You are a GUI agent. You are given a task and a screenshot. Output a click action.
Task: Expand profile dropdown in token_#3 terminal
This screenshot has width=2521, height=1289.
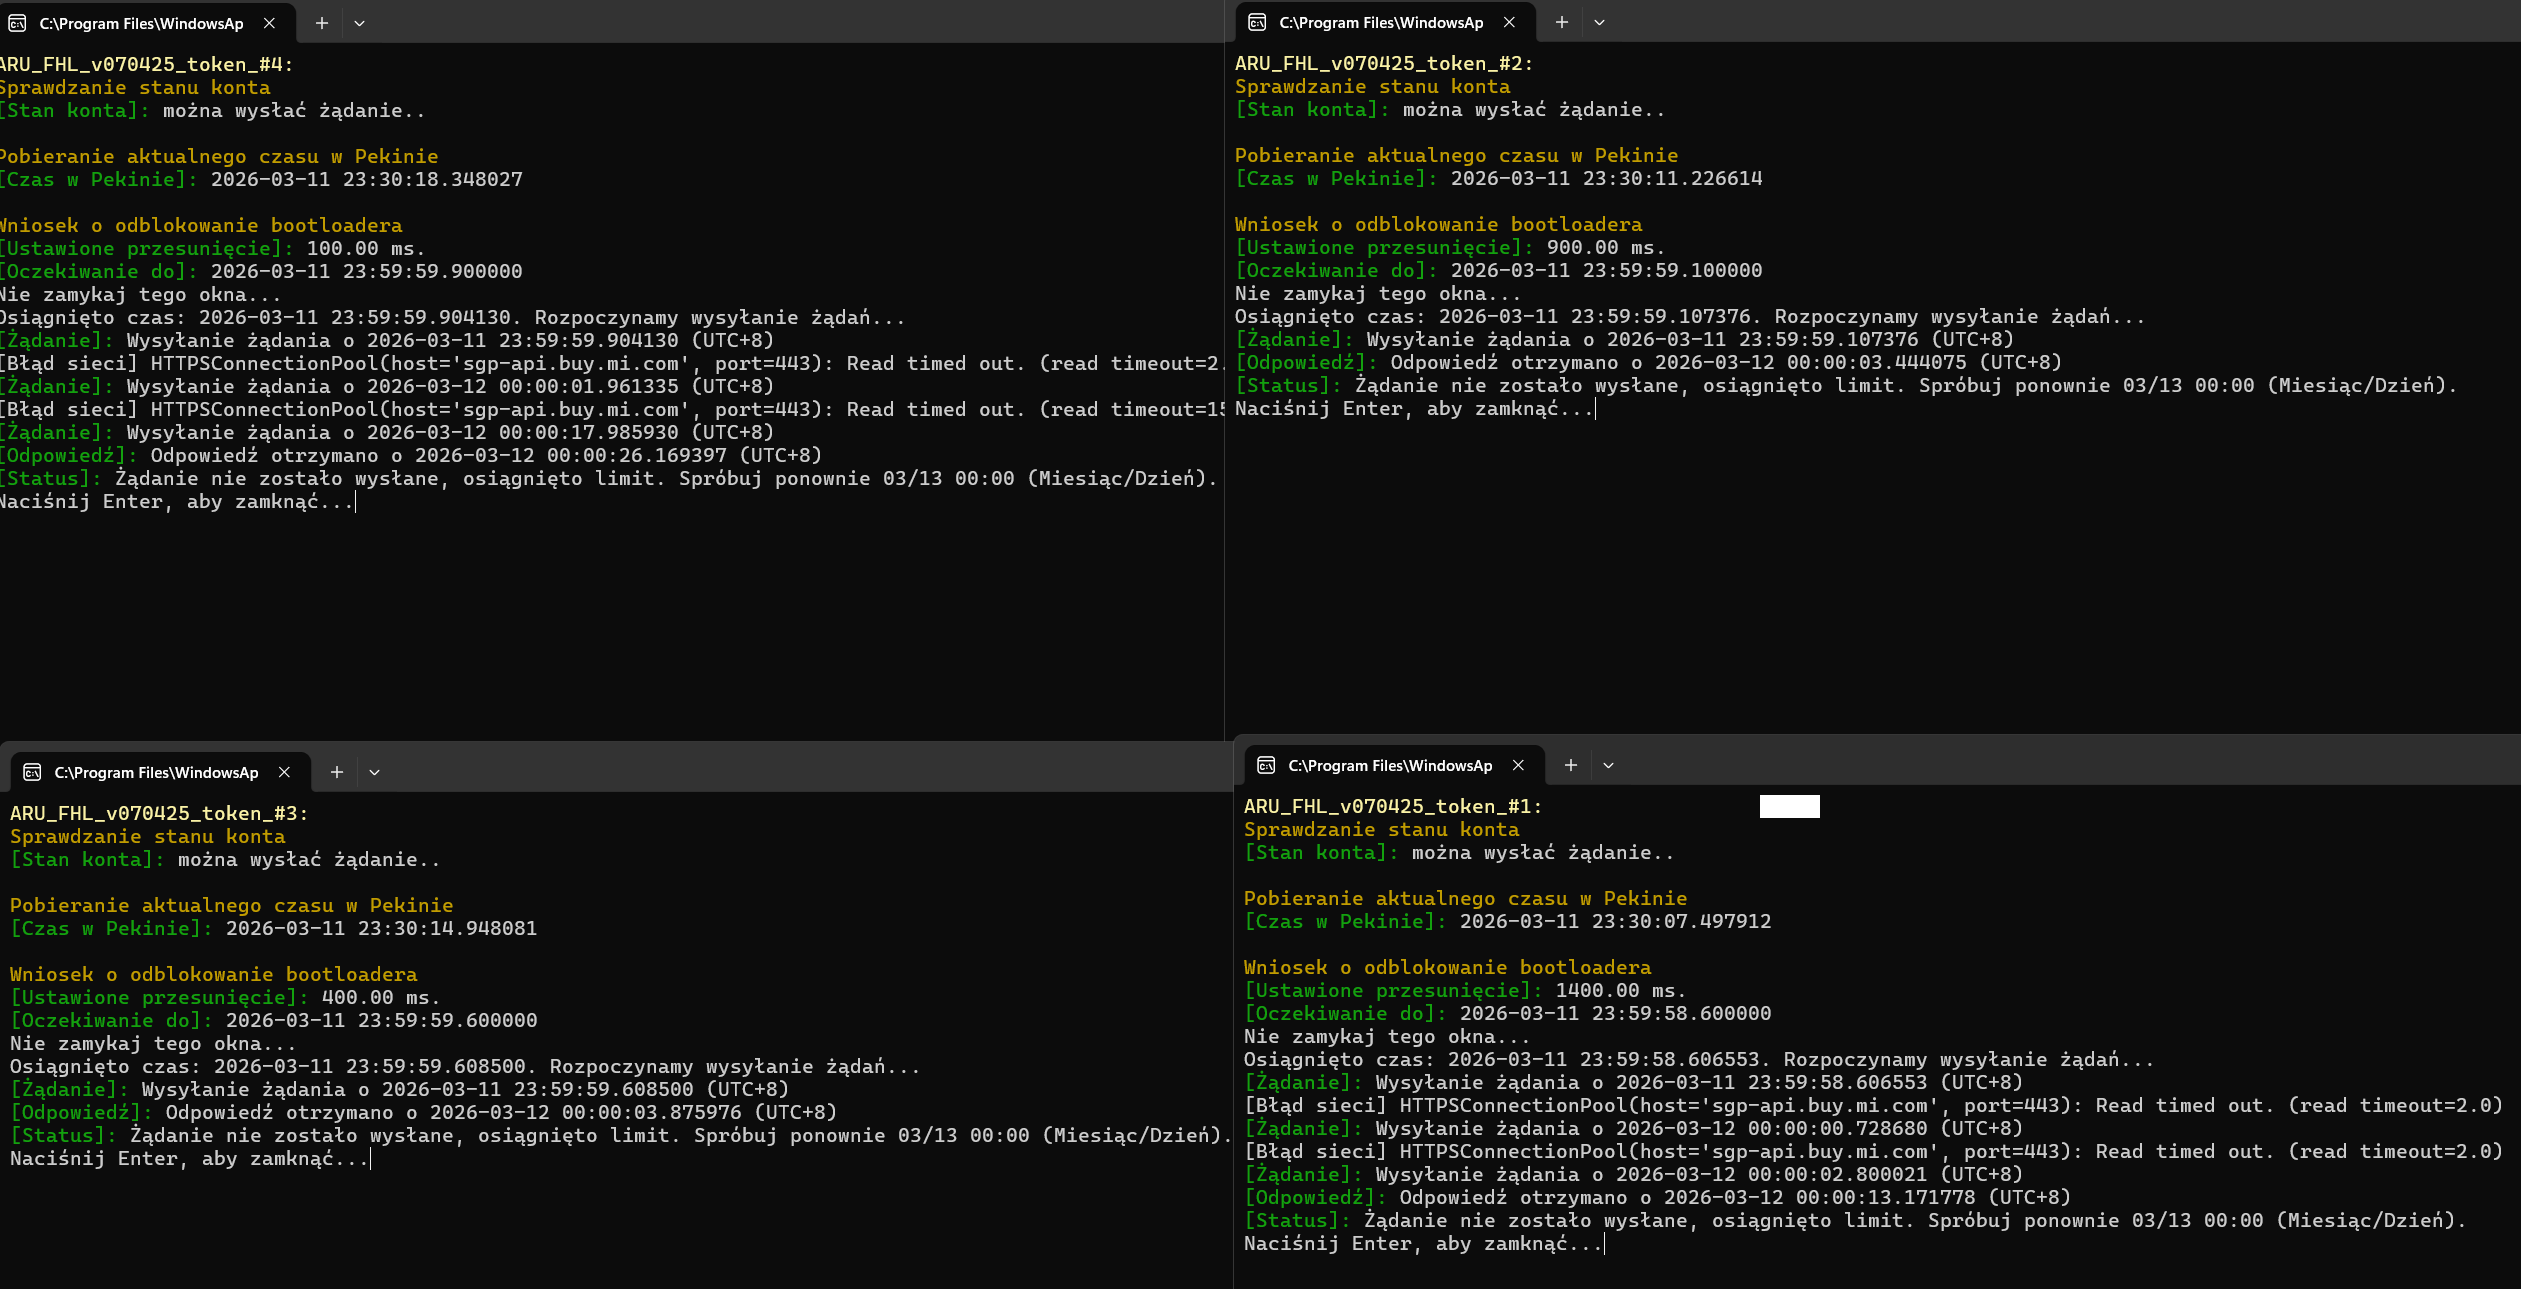pyautogui.click(x=374, y=772)
